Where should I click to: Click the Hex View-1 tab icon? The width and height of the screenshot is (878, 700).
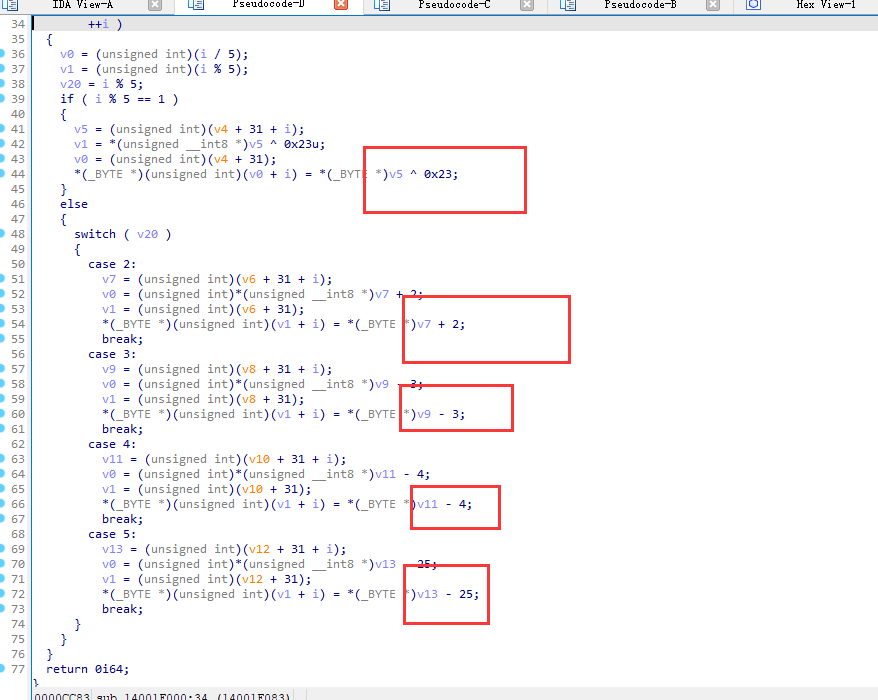tap(754, 6)
